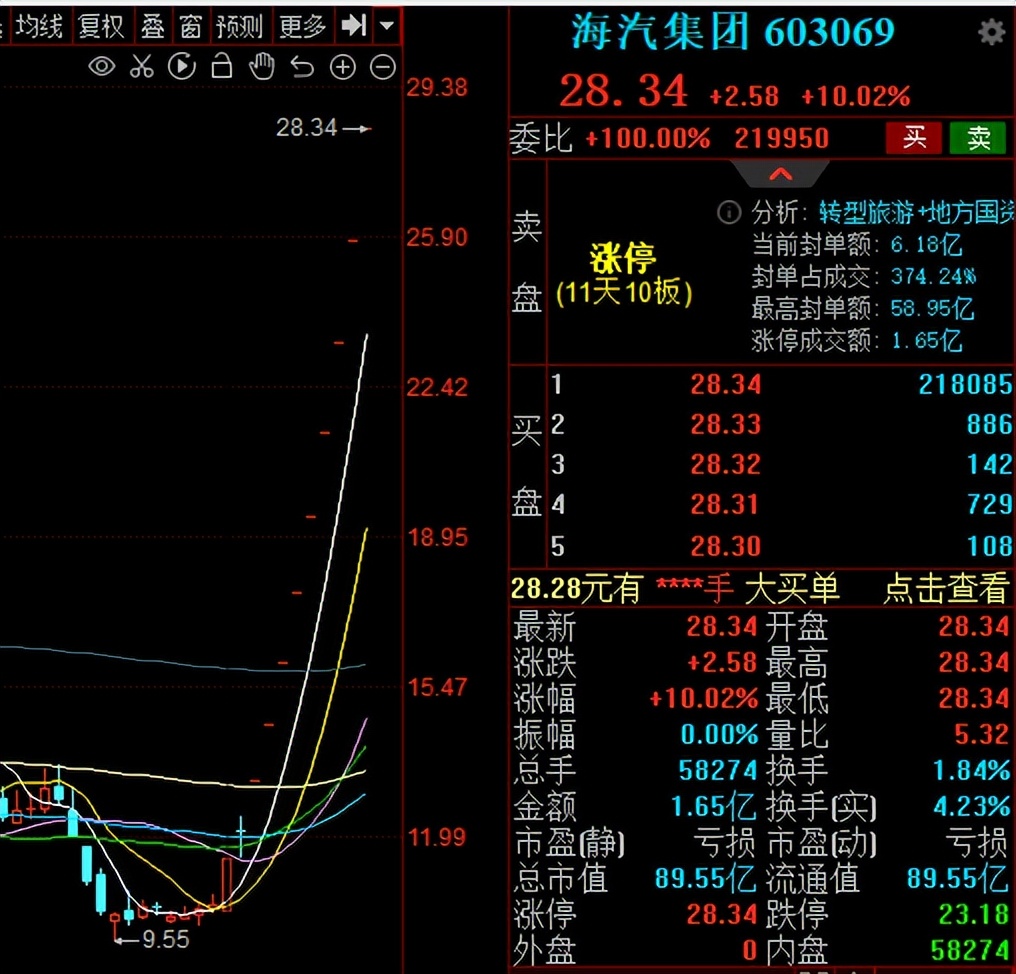1016x974 pixels.
Task: Click the 22.42 price axis label
Action: 437,388
